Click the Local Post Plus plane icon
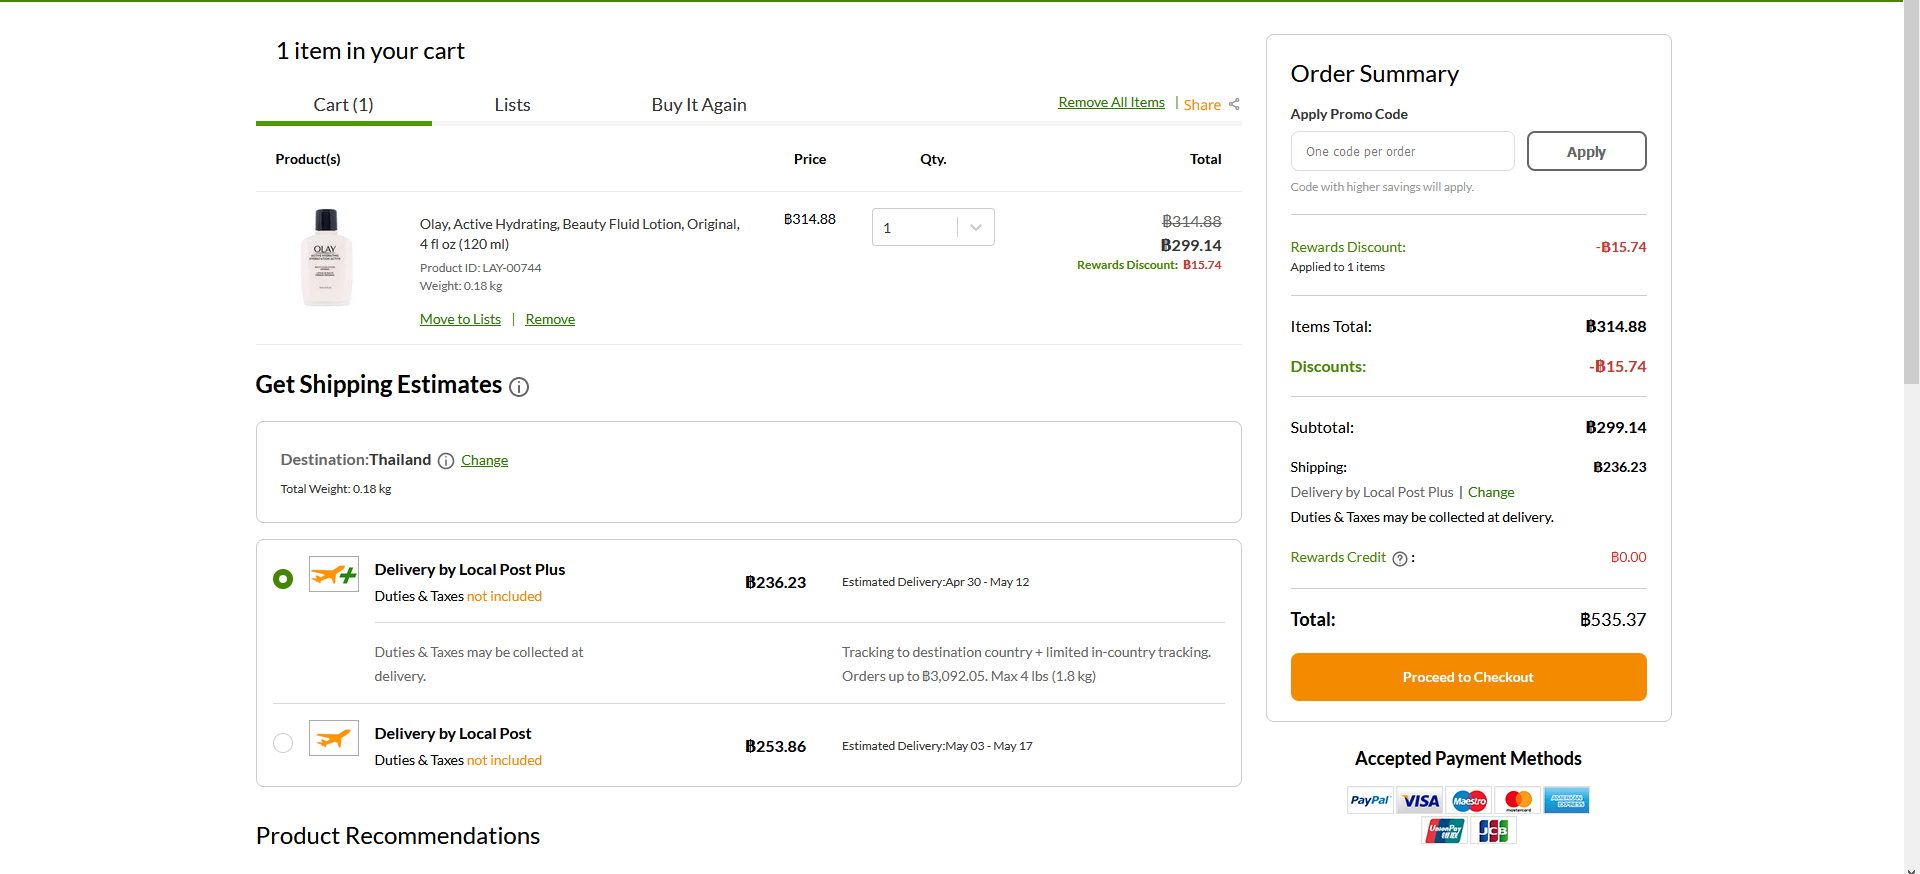Screen dimensions: 1920x874 [333, 575]
